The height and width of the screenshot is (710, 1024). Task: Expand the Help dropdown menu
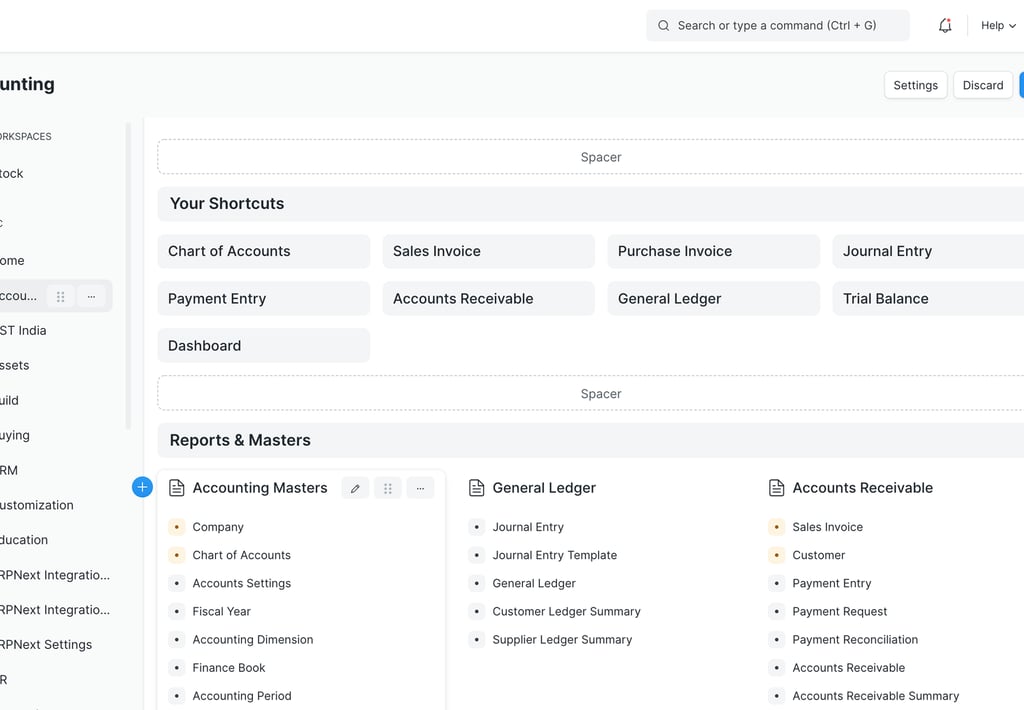tap(997, 26)
